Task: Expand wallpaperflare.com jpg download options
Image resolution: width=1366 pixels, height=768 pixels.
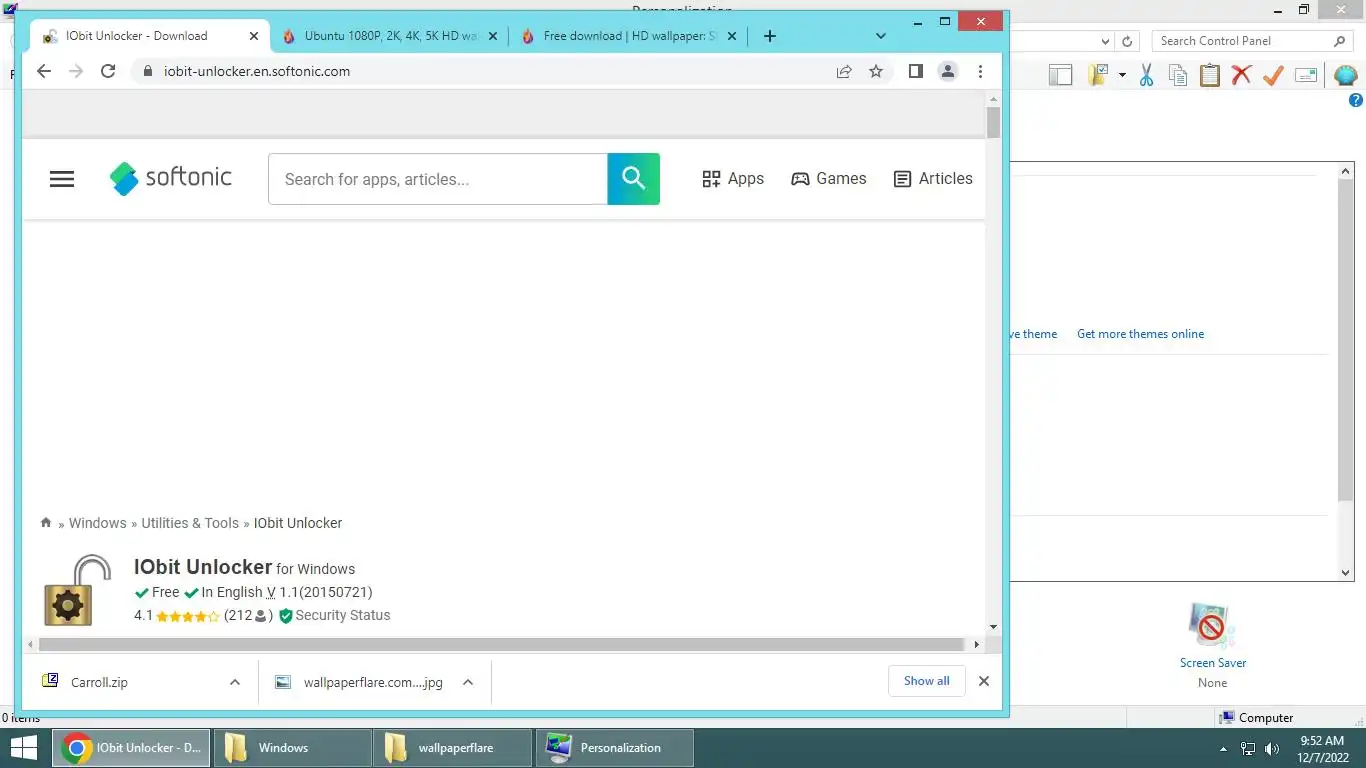Action: (468, 682)
